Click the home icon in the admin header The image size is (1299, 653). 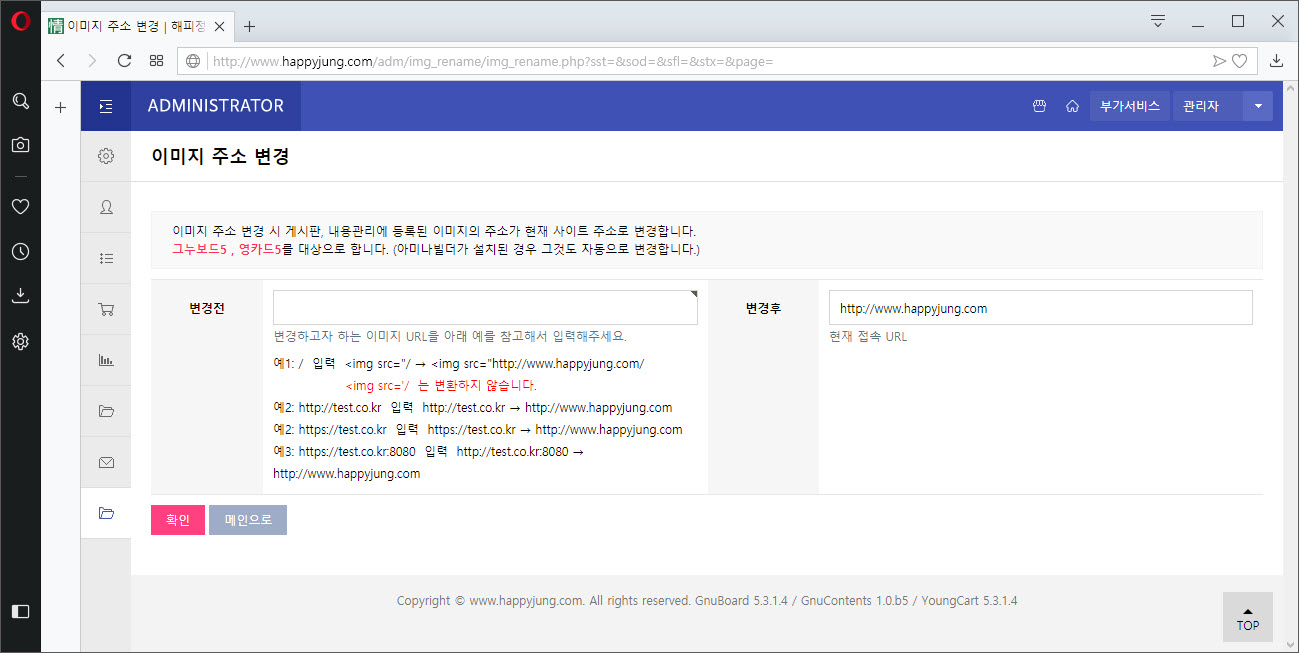[1072, 105]
